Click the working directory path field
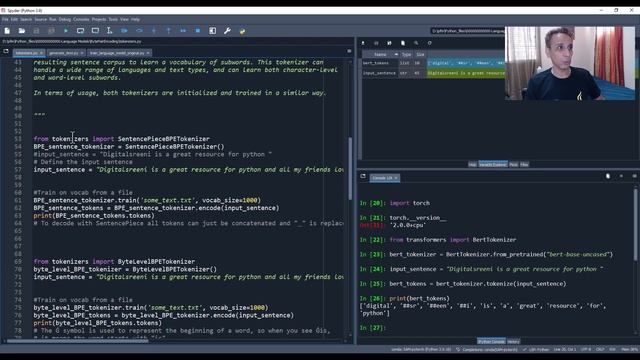Image resolution: width=640 pixels, height=360 pixels. pos(467,31)
